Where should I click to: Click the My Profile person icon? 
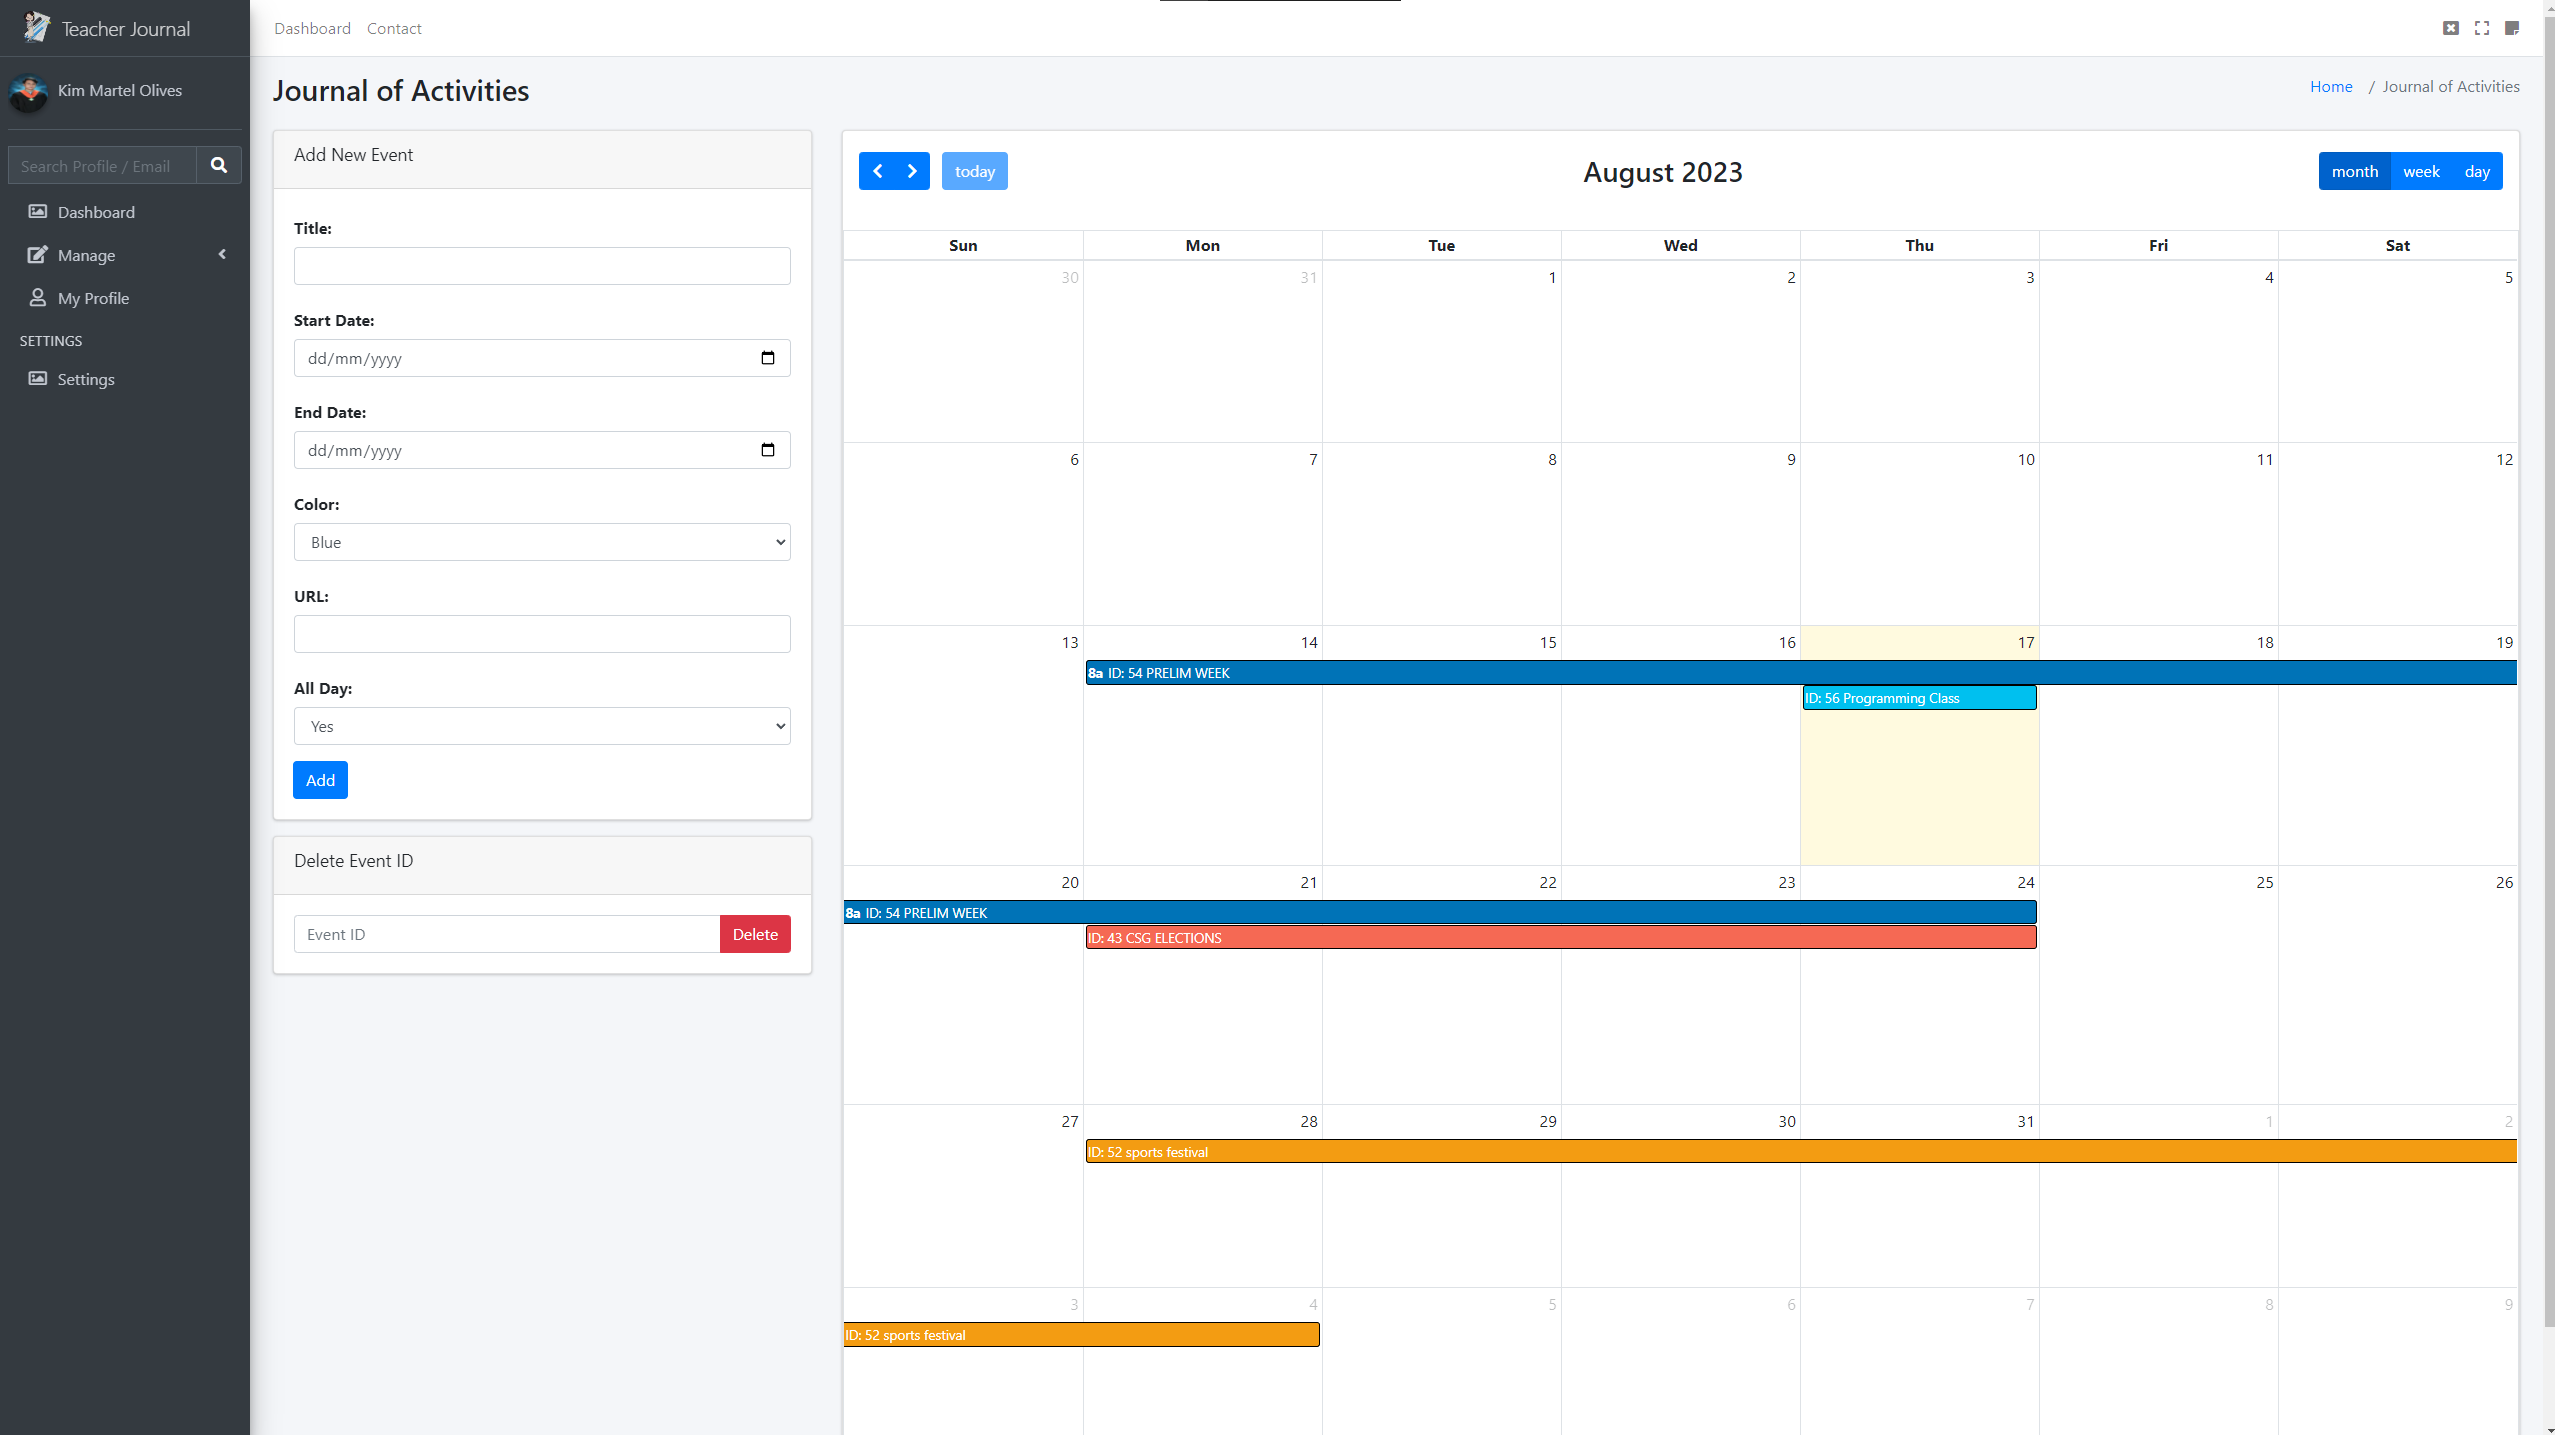[37, 297]
